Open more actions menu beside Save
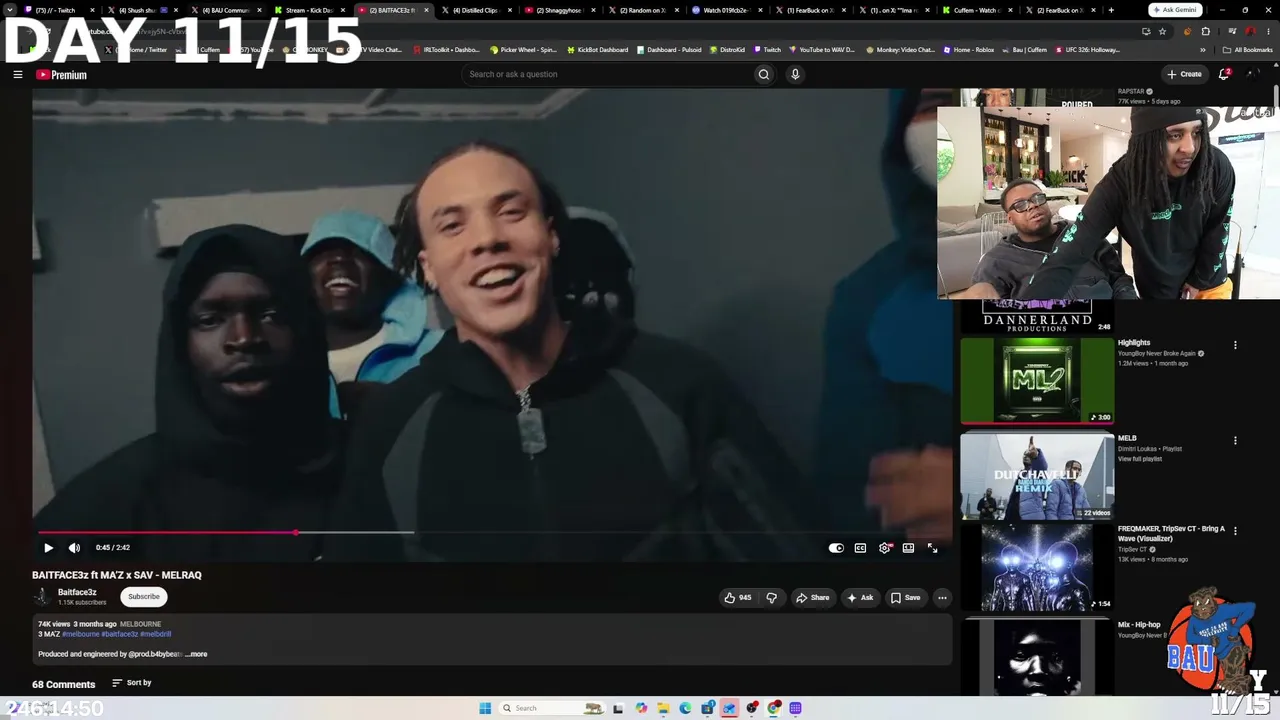The image size is (1280, 720). [x=942, y=598]
